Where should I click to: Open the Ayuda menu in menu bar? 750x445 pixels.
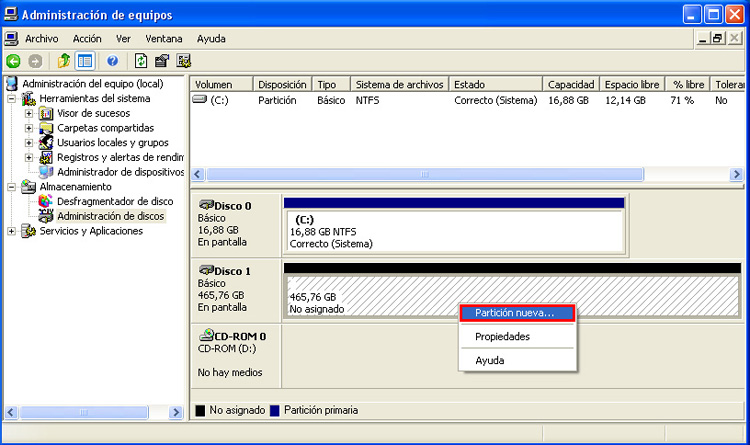(x=211, y=39)
